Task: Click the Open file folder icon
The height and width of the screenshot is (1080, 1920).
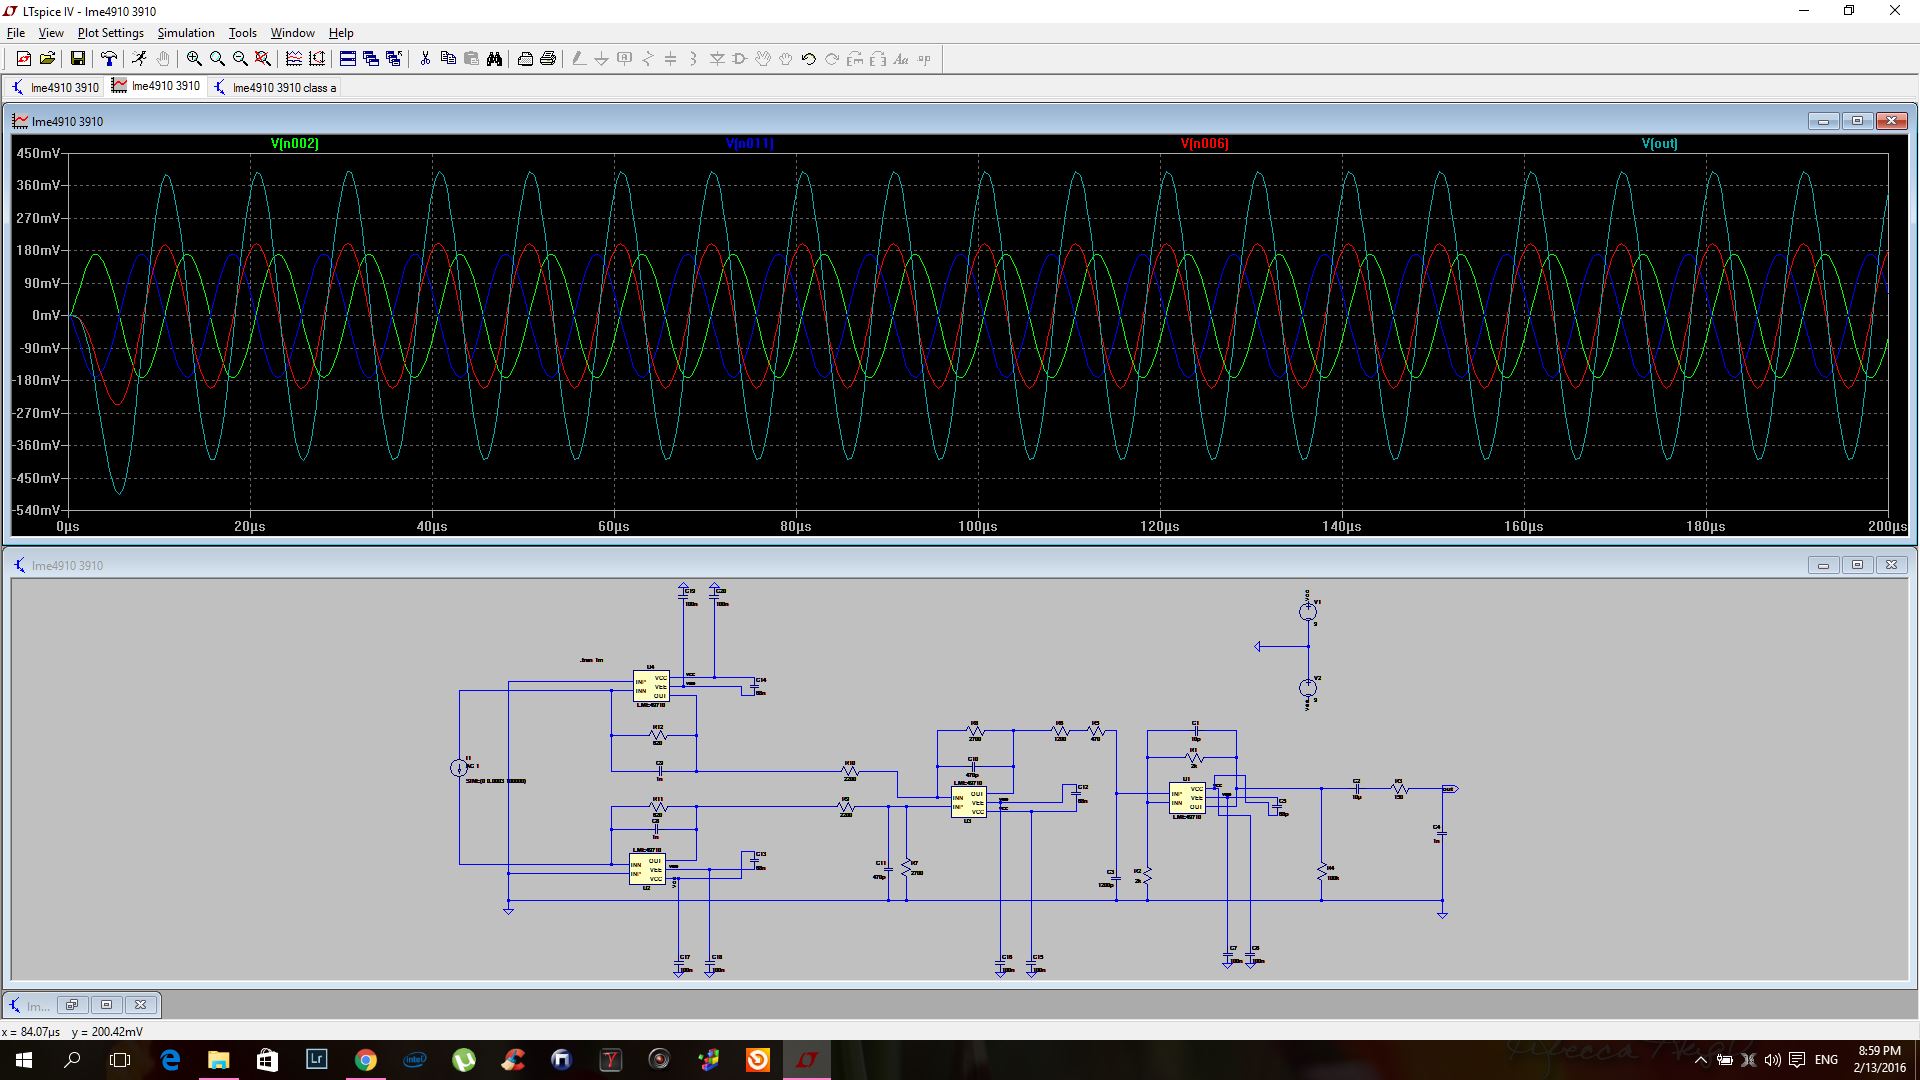Action: coord(47,59)
